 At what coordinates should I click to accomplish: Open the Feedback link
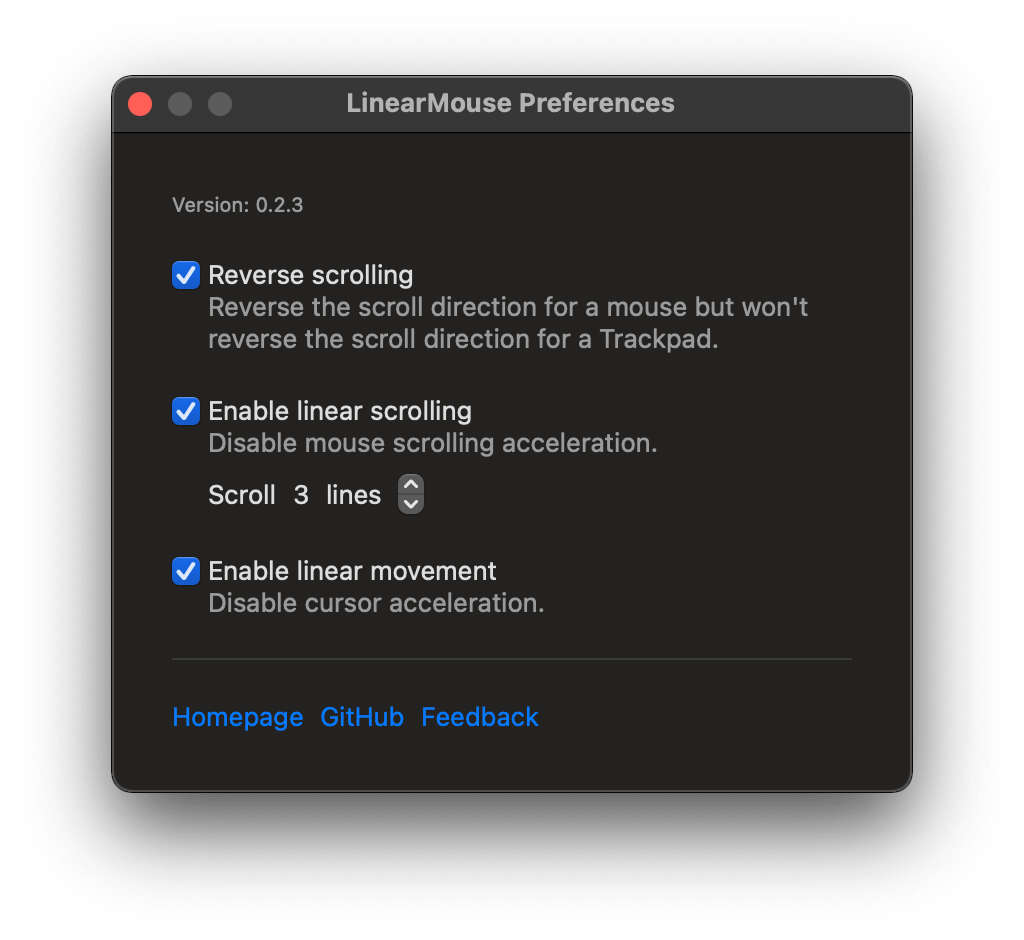coord(479,717)
